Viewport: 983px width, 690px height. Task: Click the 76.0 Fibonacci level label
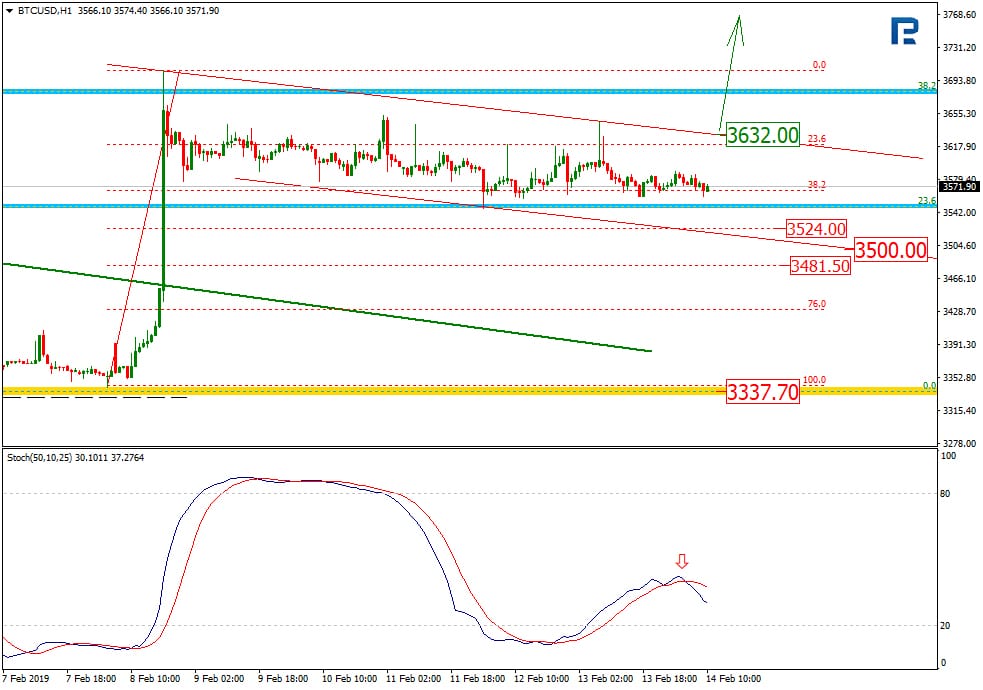[817, 304]
